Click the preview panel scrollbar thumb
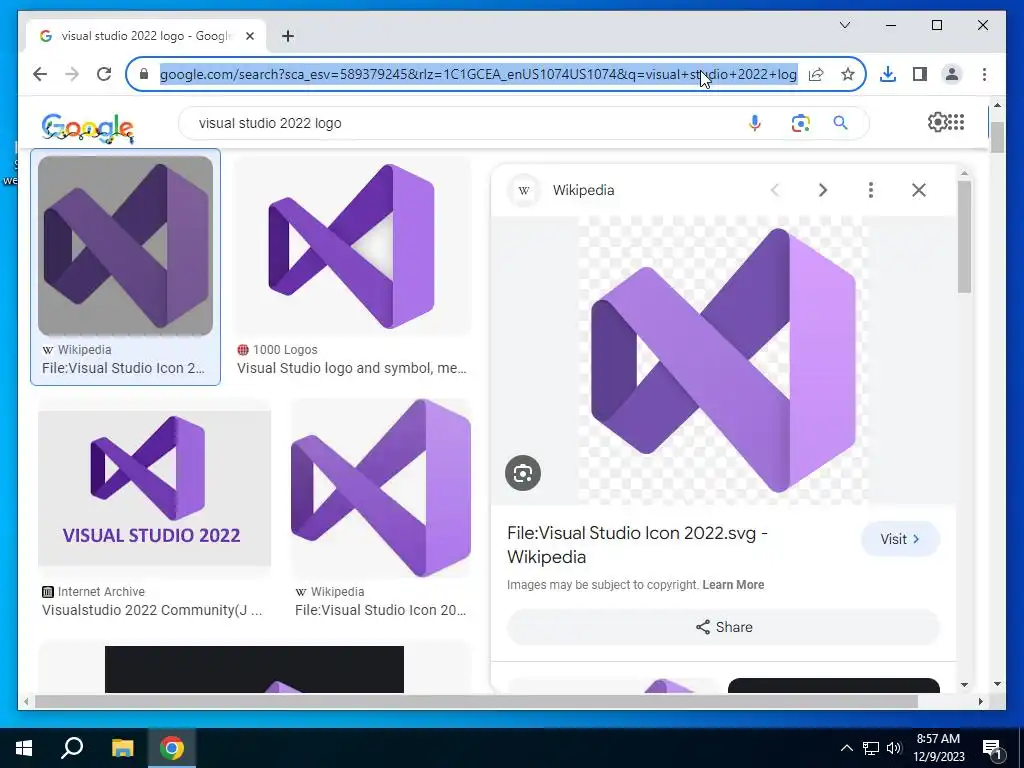1024x768 pixels. [965, 236]
